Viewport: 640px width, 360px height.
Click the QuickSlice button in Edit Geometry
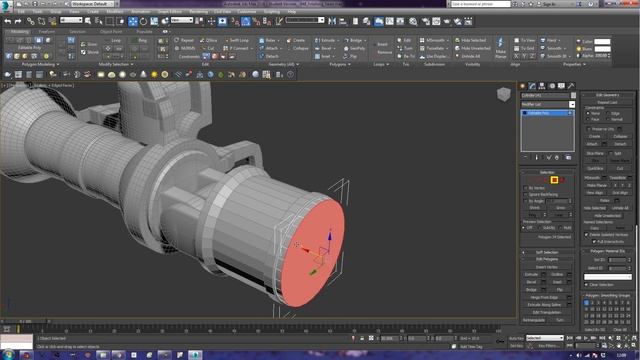(x=595, y=168)
